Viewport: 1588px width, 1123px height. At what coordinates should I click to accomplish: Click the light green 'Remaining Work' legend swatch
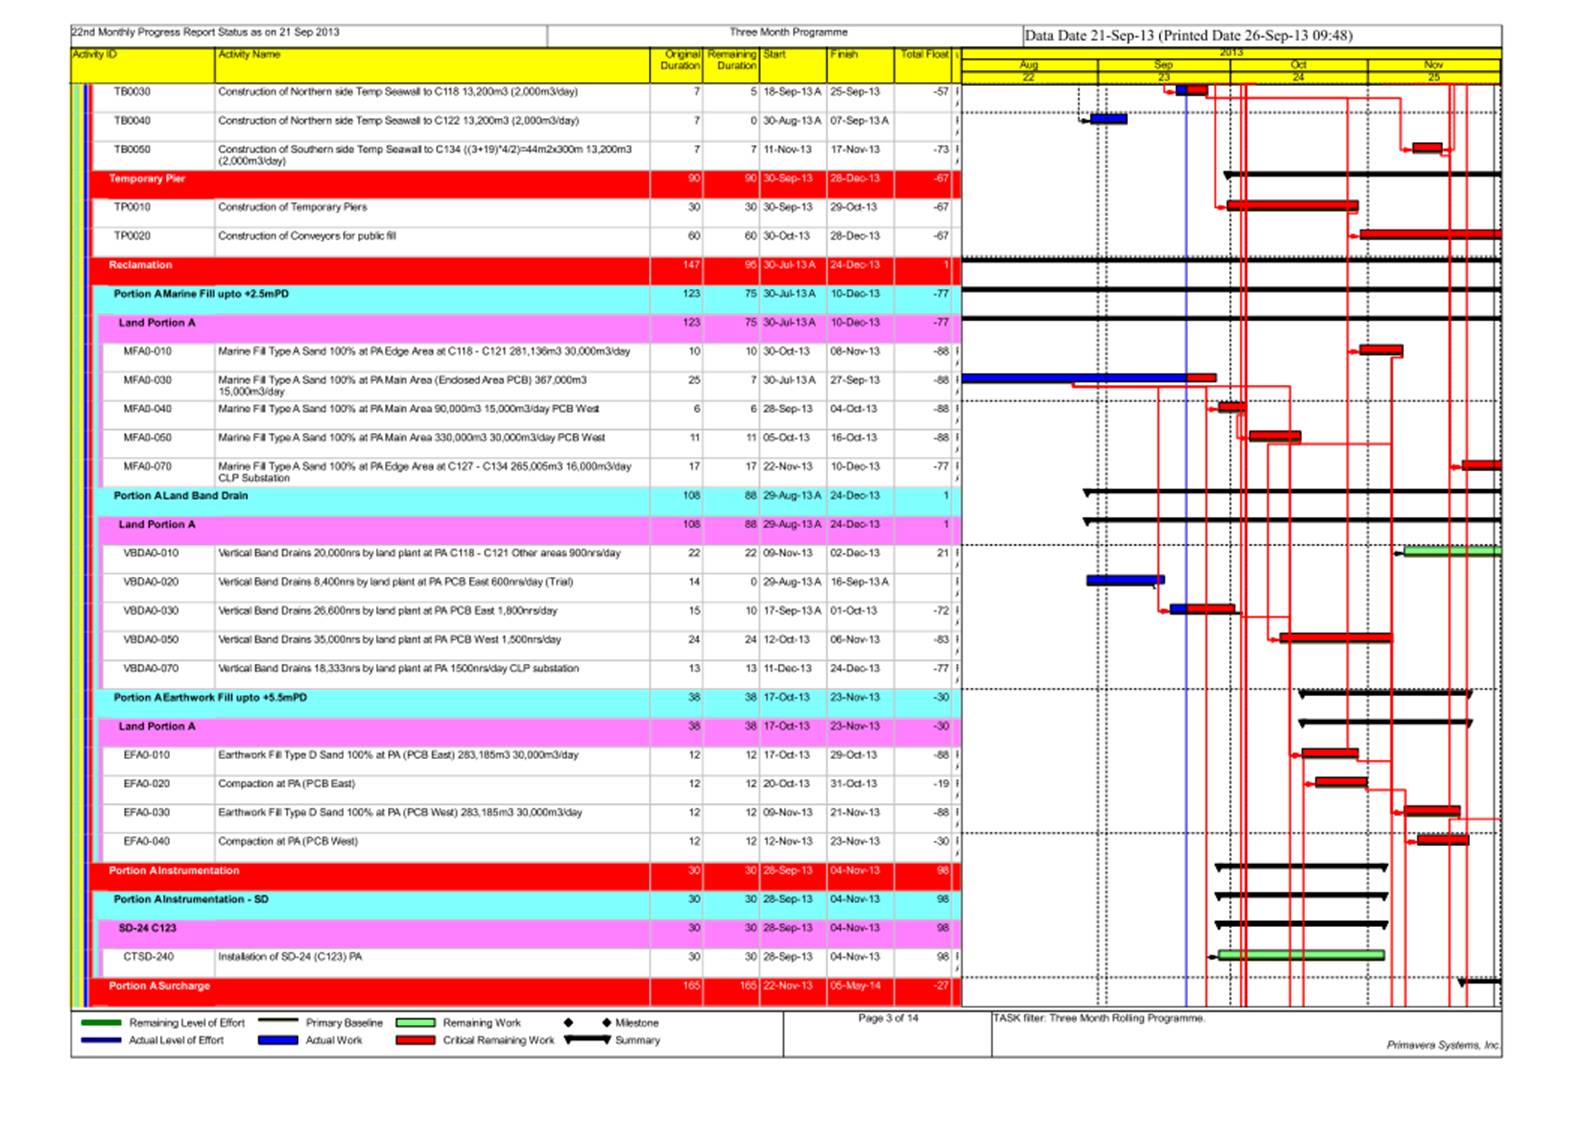(415, 1023)
